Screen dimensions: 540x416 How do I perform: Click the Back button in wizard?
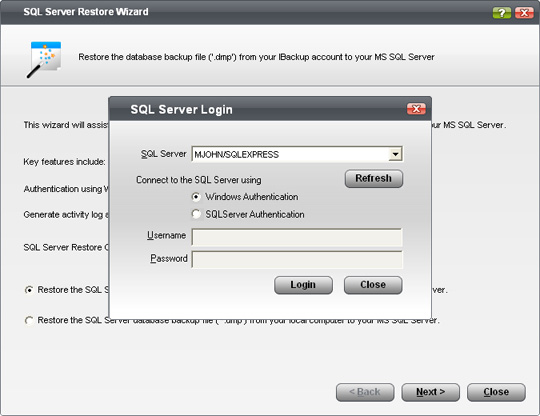click(x=365, y=392)
